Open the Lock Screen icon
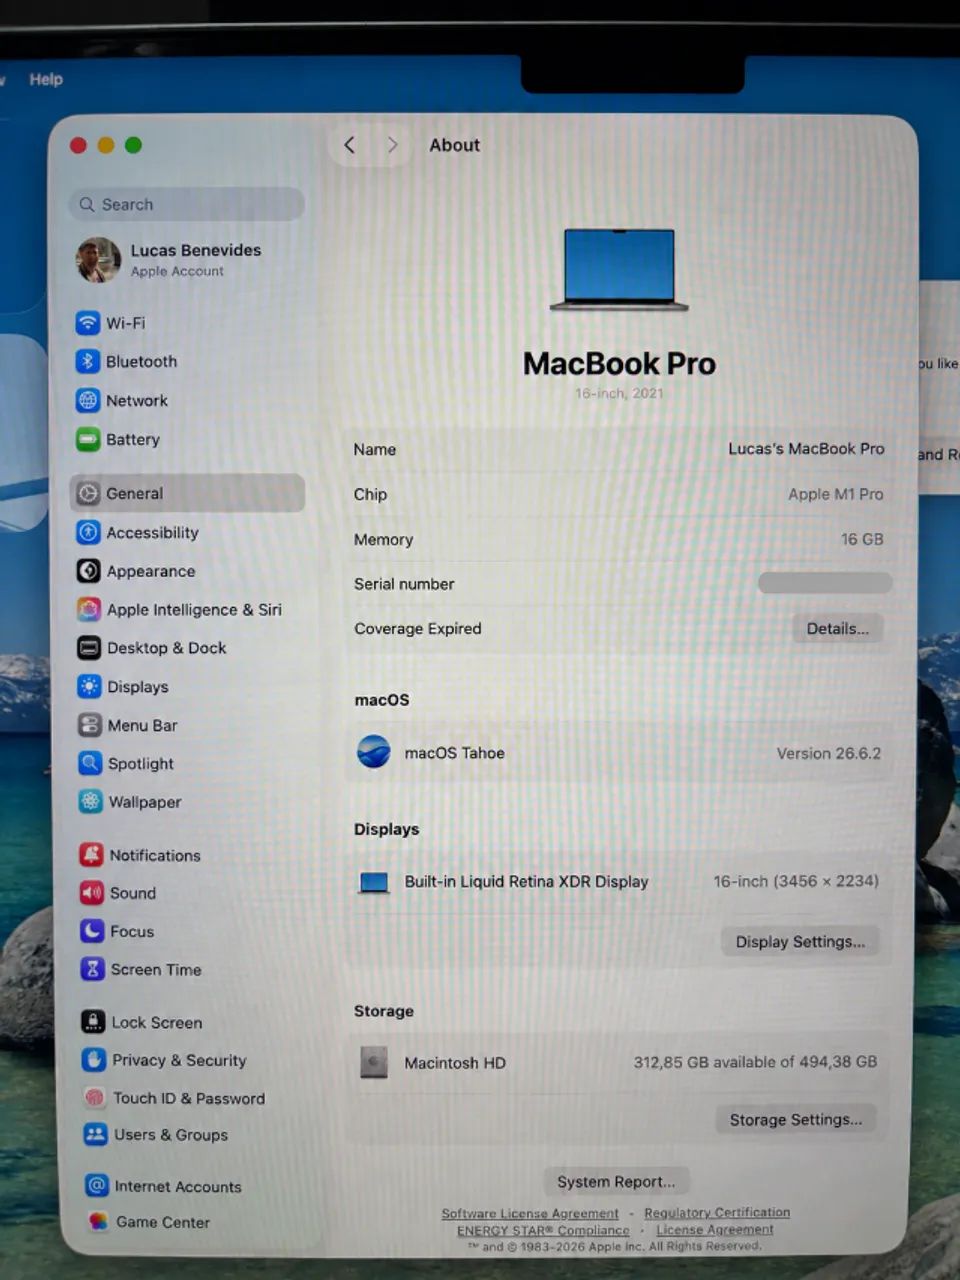The image size is (960, 1280). [x=94, y=1022]
